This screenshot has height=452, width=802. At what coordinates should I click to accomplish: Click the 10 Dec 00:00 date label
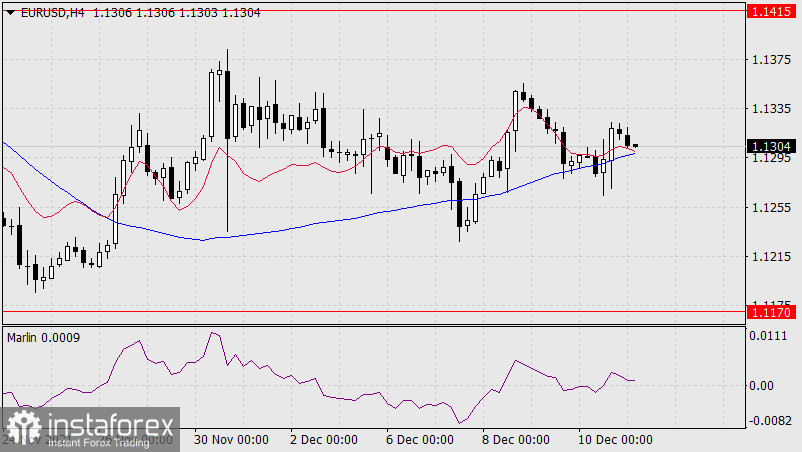(x=617, y=439)
